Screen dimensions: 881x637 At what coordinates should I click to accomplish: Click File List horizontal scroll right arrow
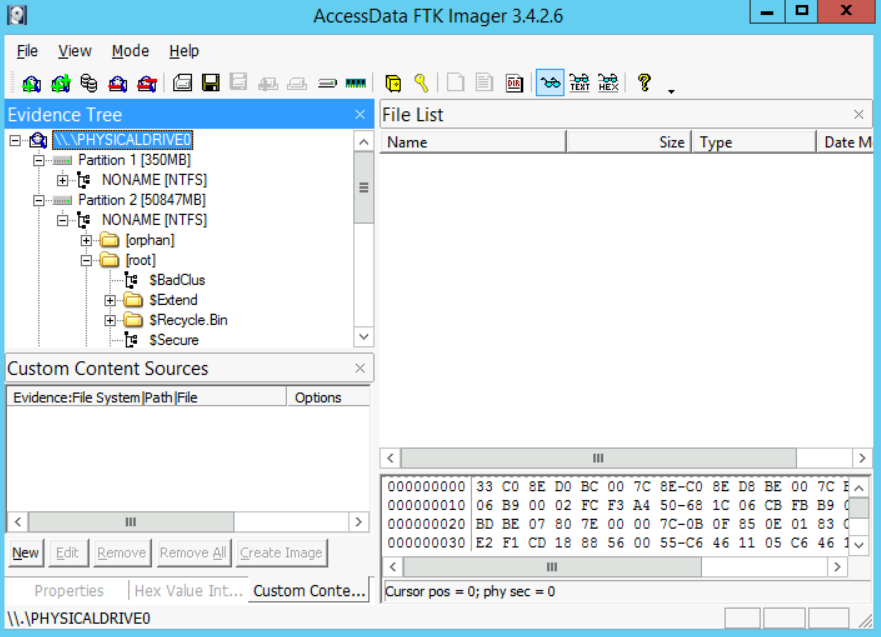coord(862,458)
